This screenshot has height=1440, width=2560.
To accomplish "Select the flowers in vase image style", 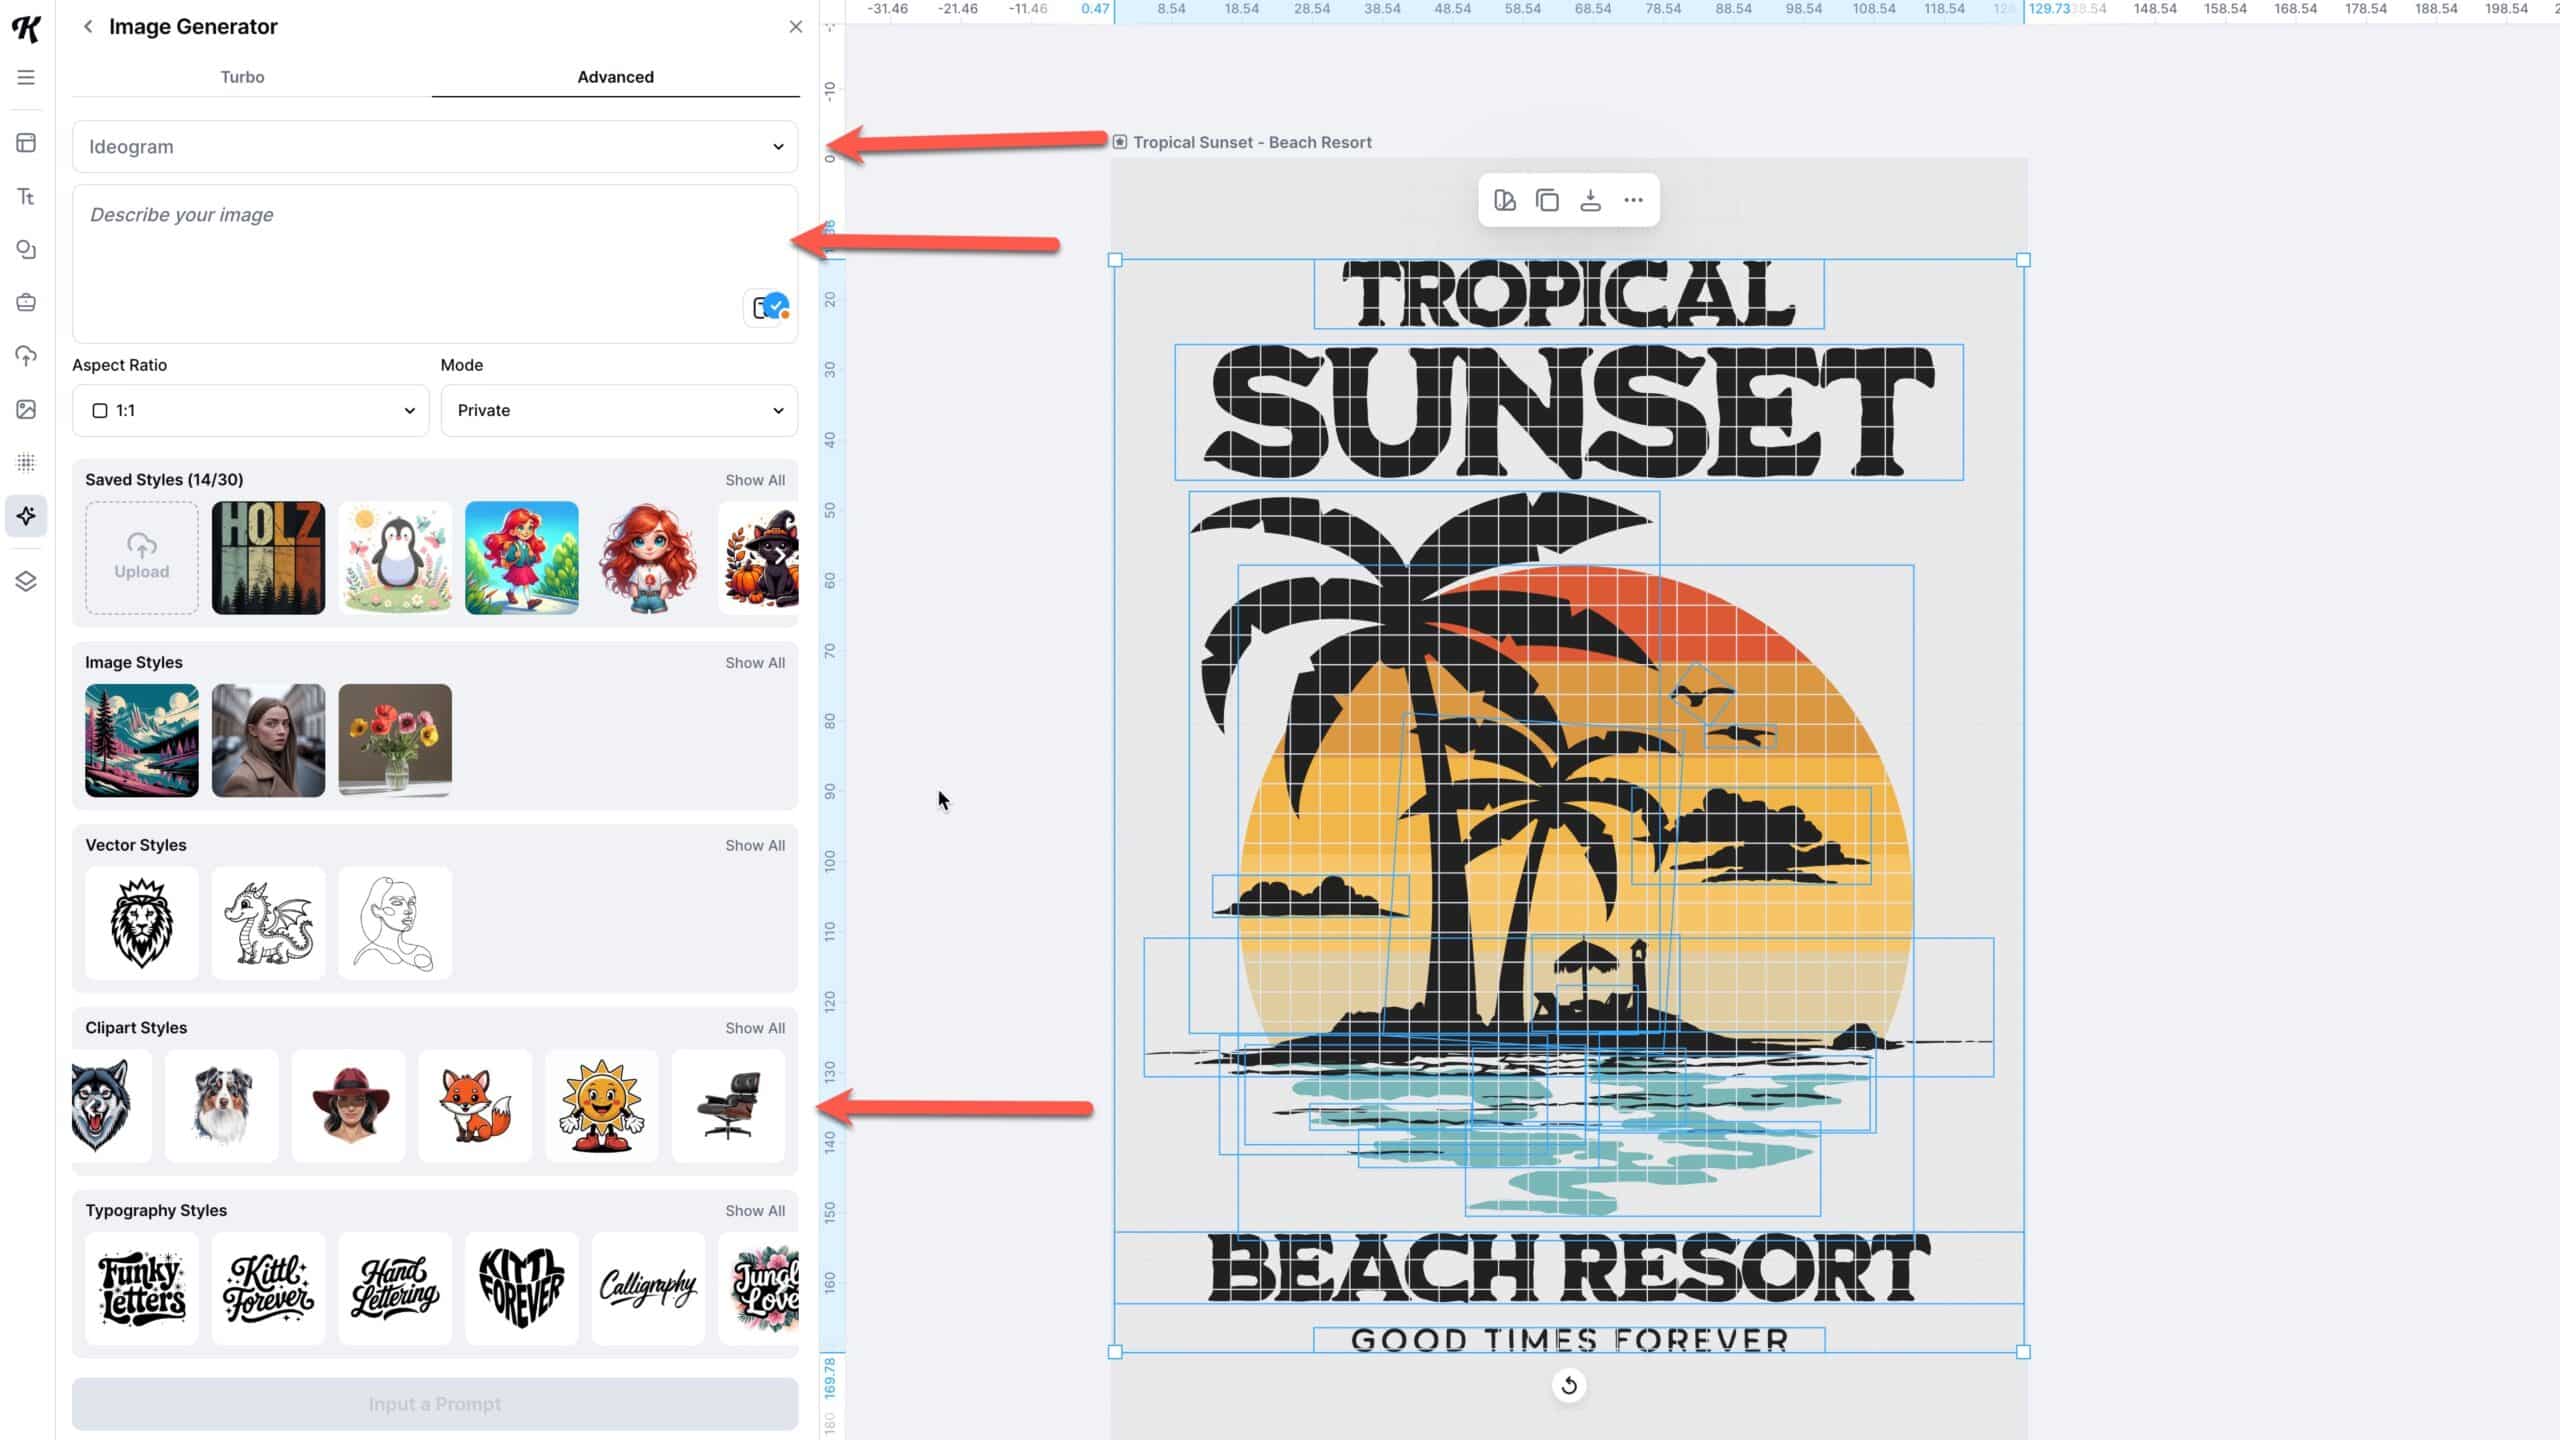I will pos(395,741).
